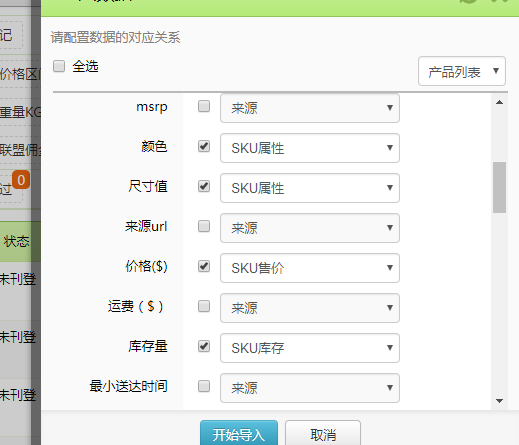Click the scrollbar down arrow
The image size is (519, 445).
pos(499,401)
